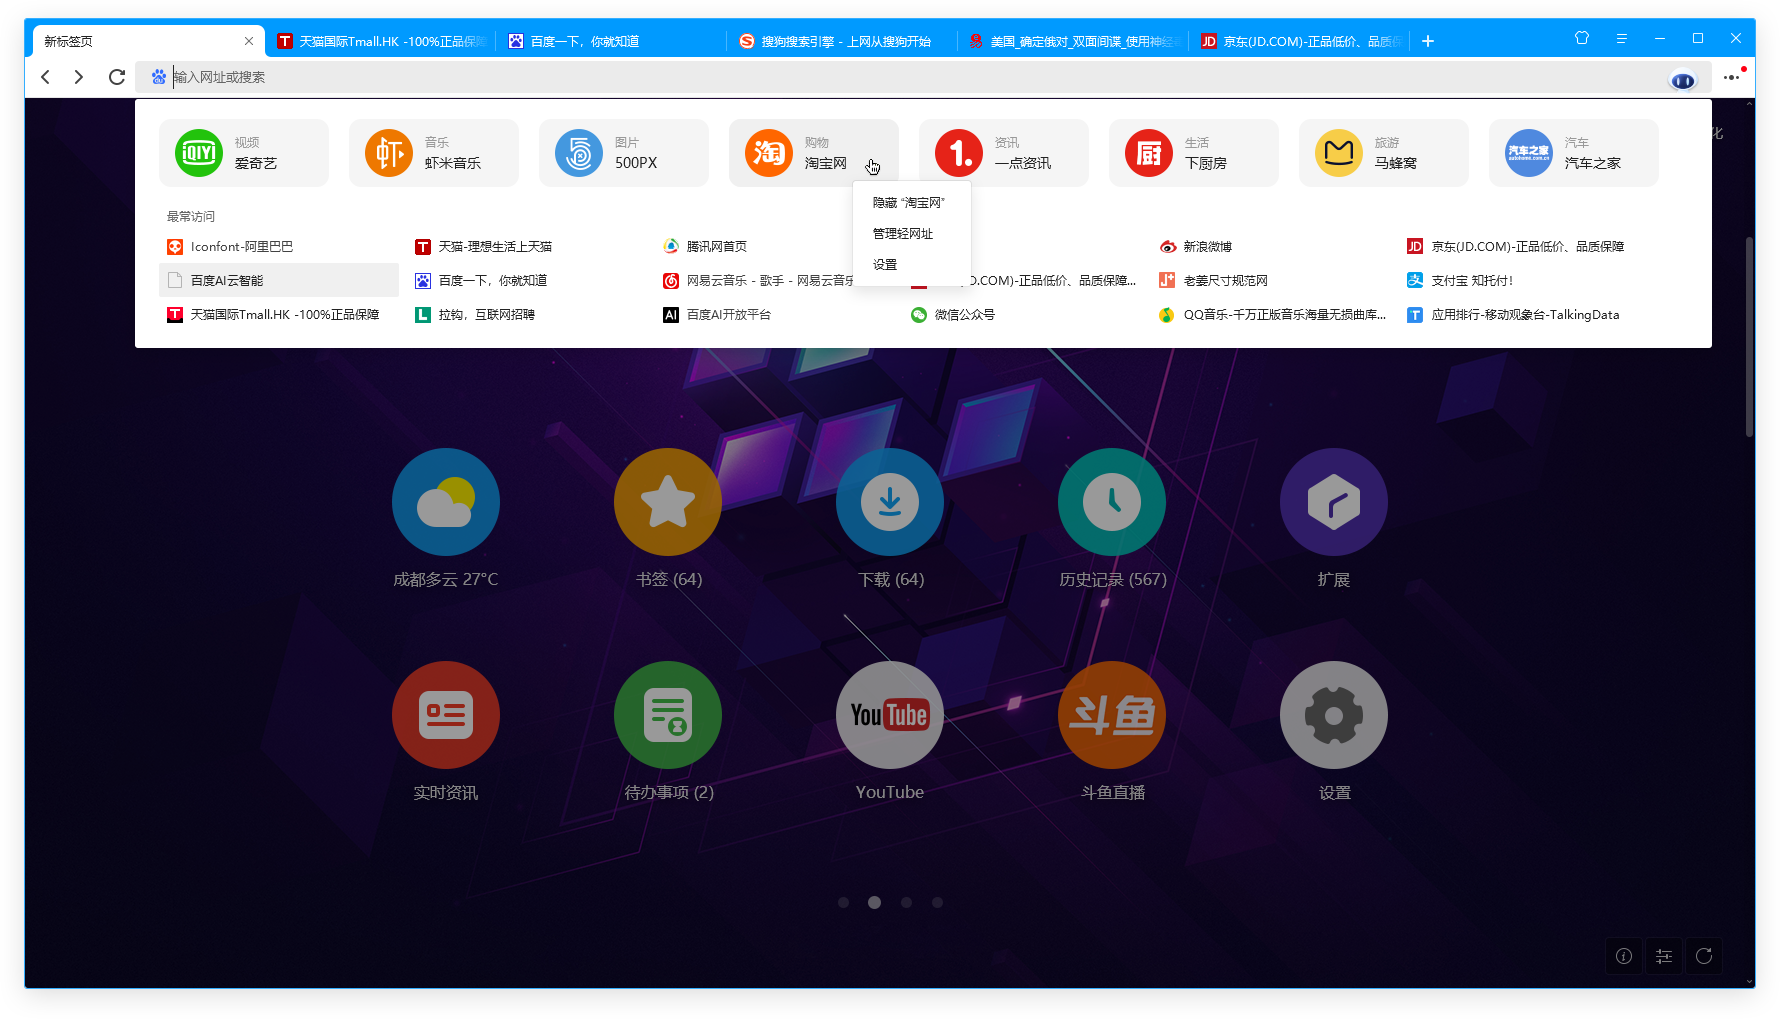
Task: Go to fourth speed dial page dot
Action: [937, 902]
